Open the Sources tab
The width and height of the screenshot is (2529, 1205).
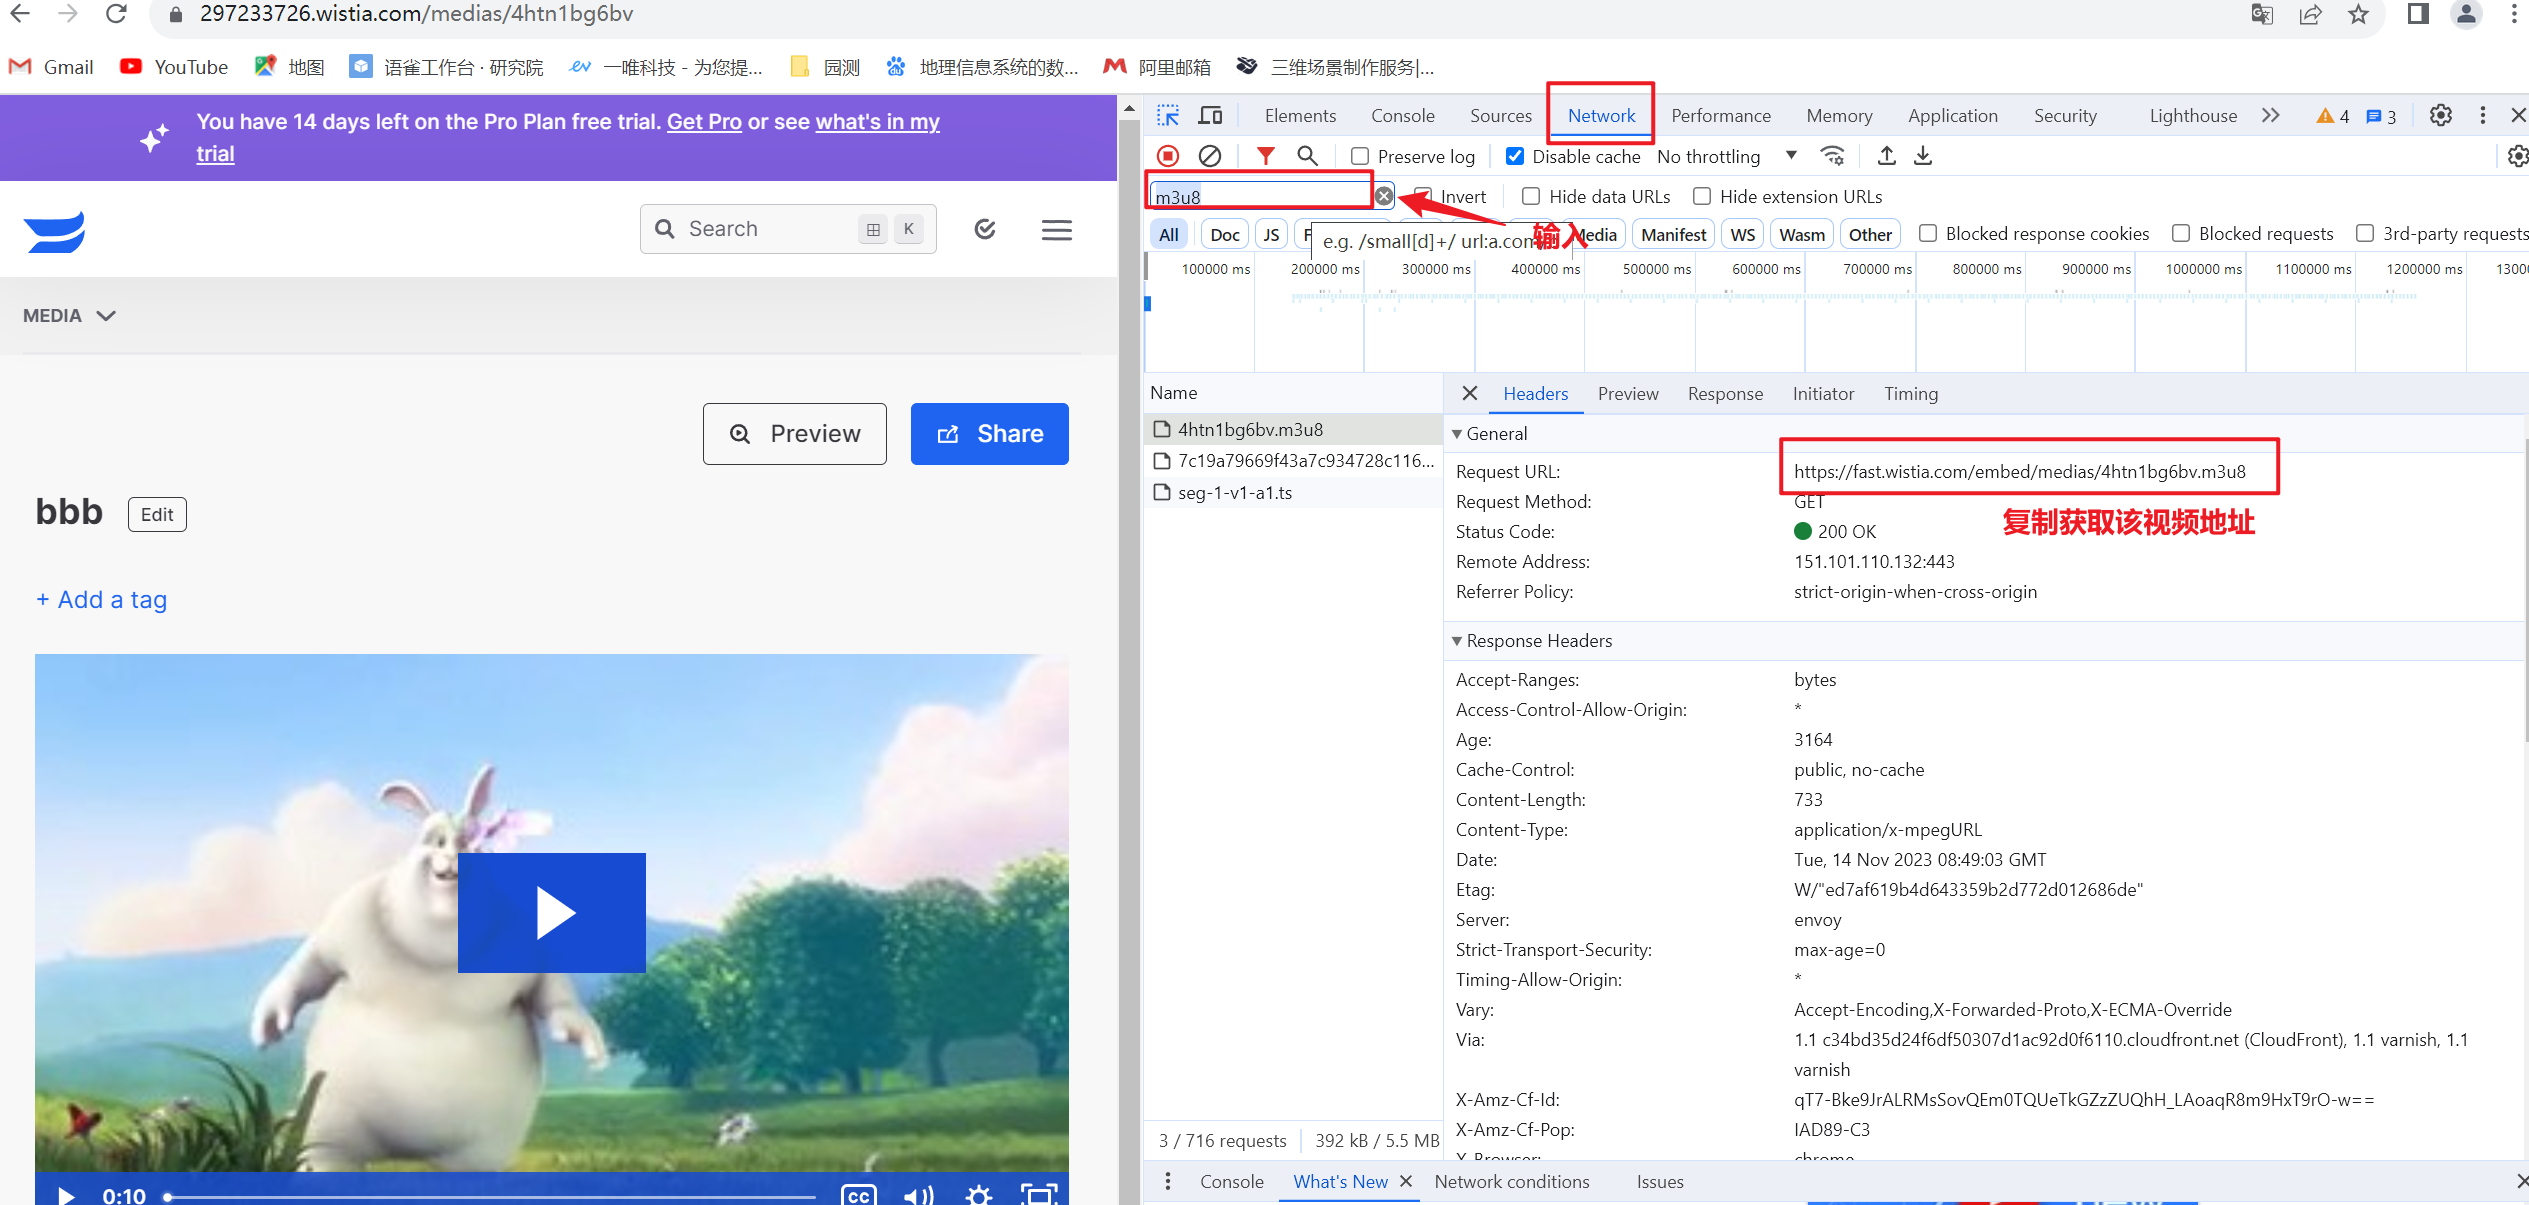point(1500,116)
